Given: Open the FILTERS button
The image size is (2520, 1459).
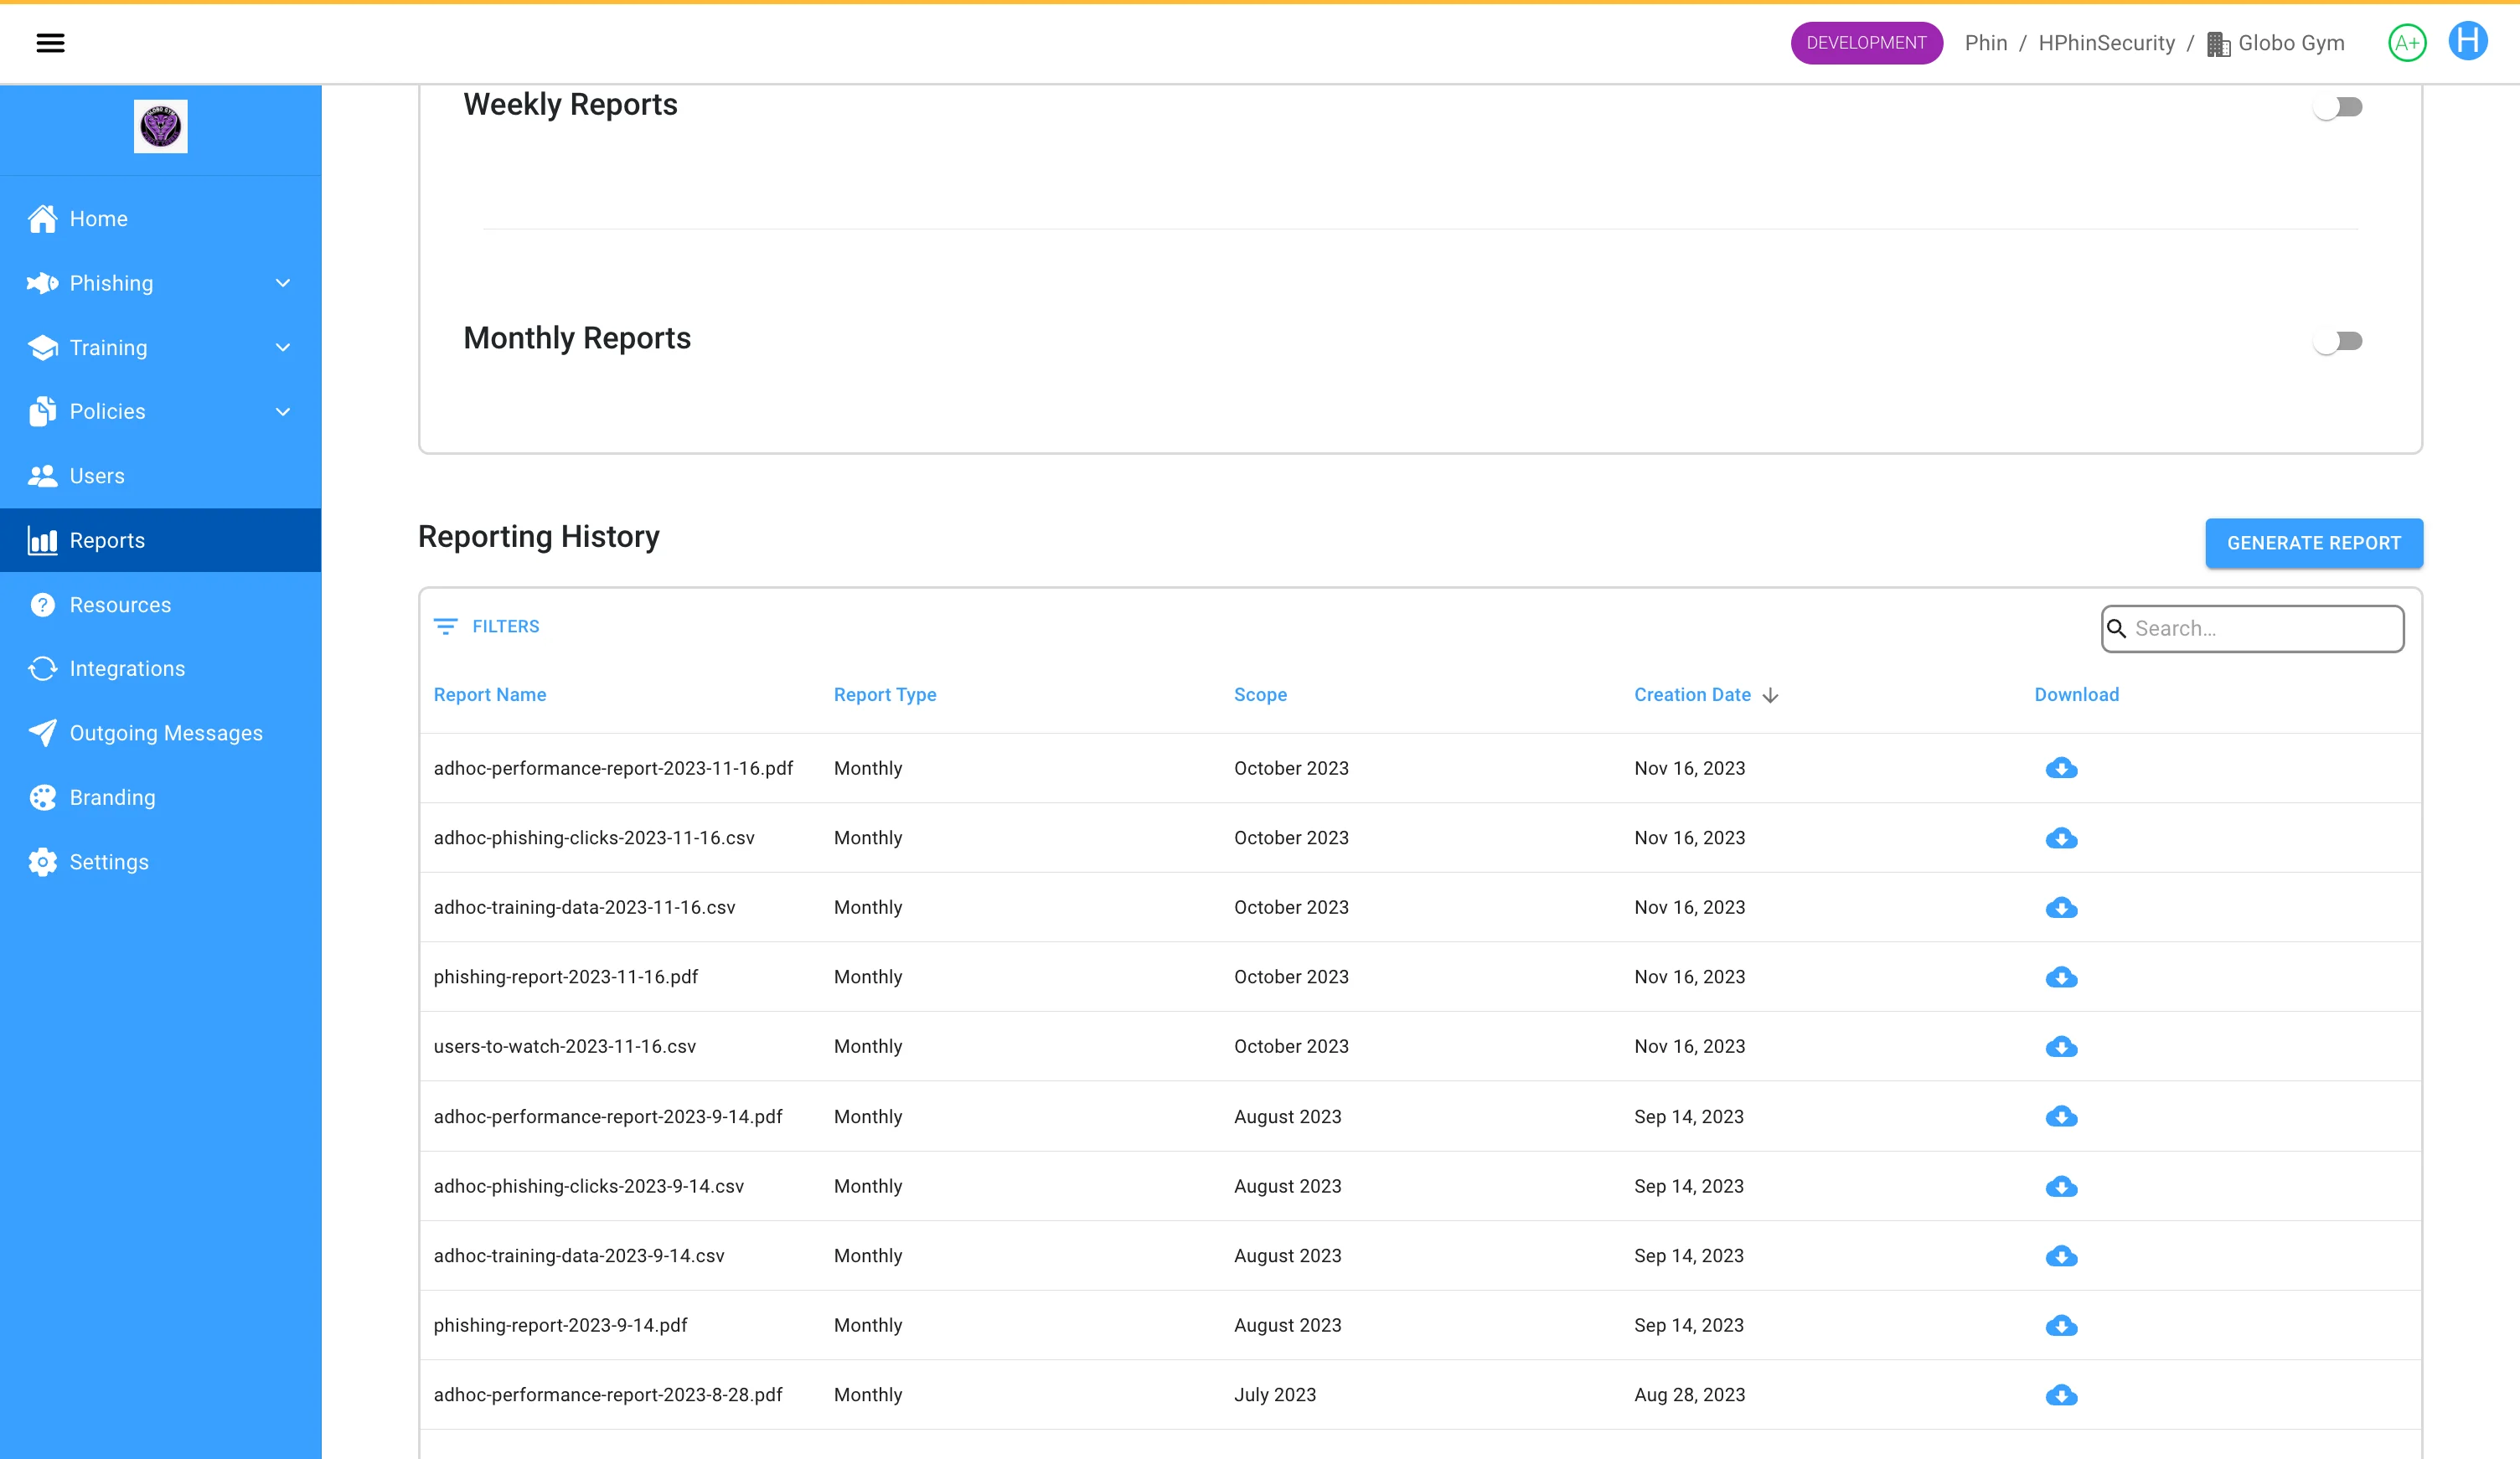Looking at the screenshot, I should tap(486, 627).
